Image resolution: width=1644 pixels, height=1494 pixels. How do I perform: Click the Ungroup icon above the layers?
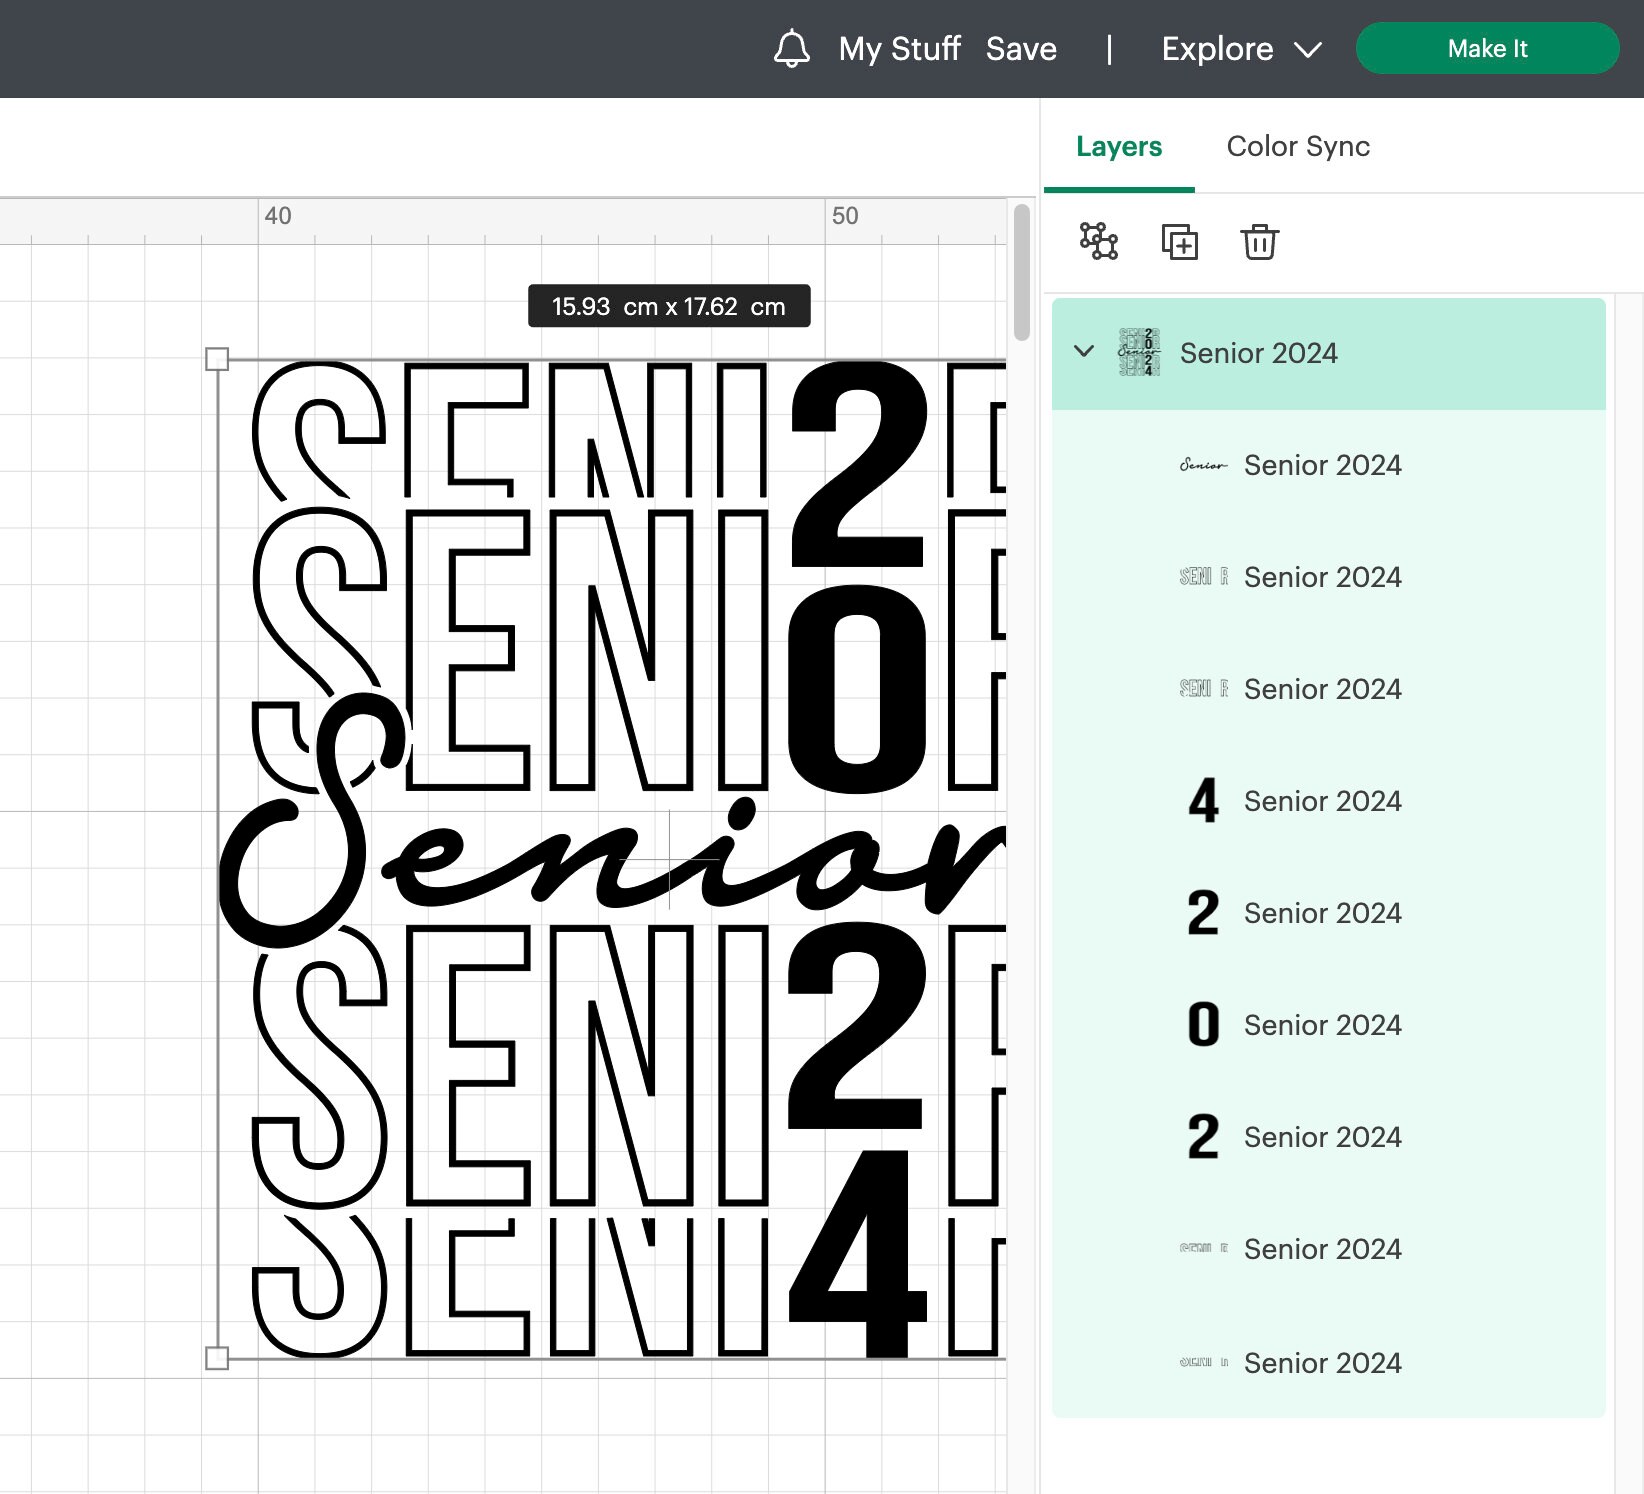[x=1098, y=241]
